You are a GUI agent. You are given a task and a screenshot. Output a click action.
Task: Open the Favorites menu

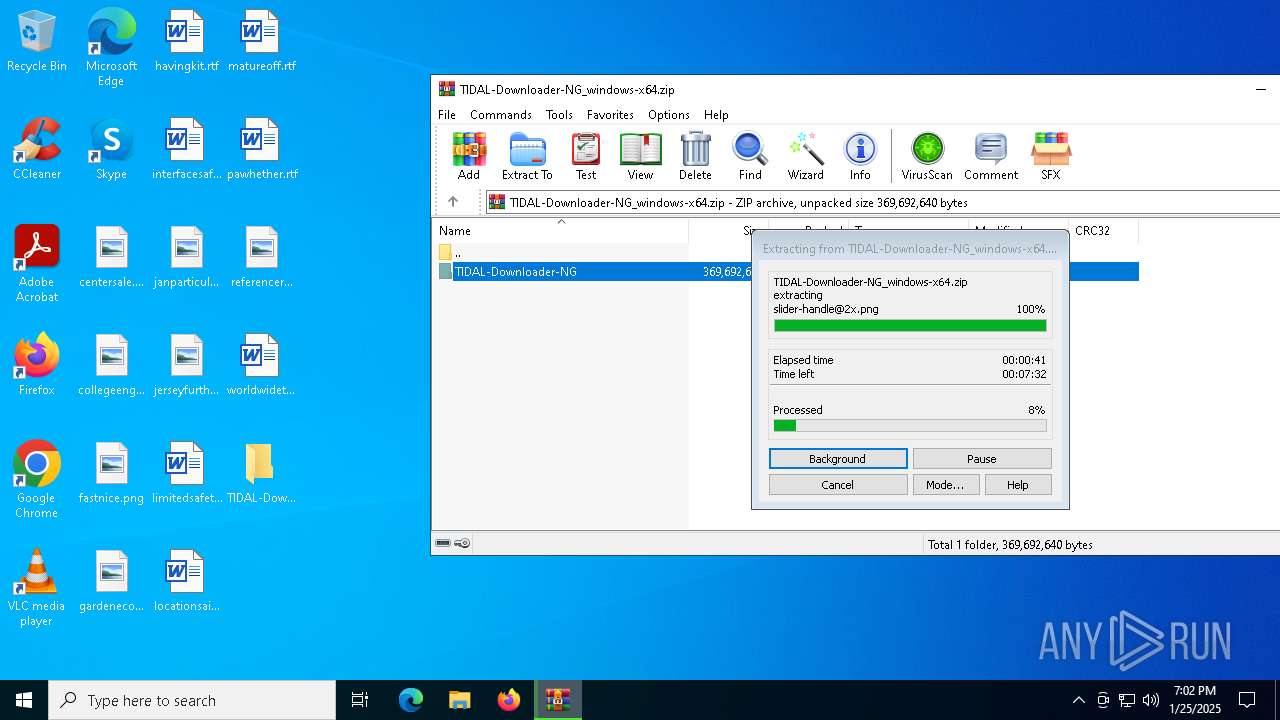click(x=610, y=115)
